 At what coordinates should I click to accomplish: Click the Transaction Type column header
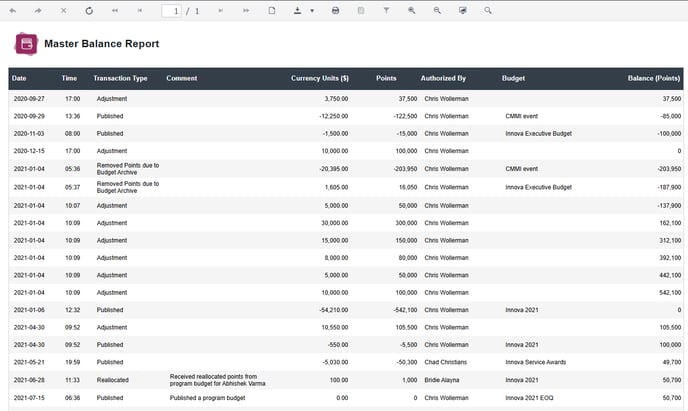[x=120, y=78]
